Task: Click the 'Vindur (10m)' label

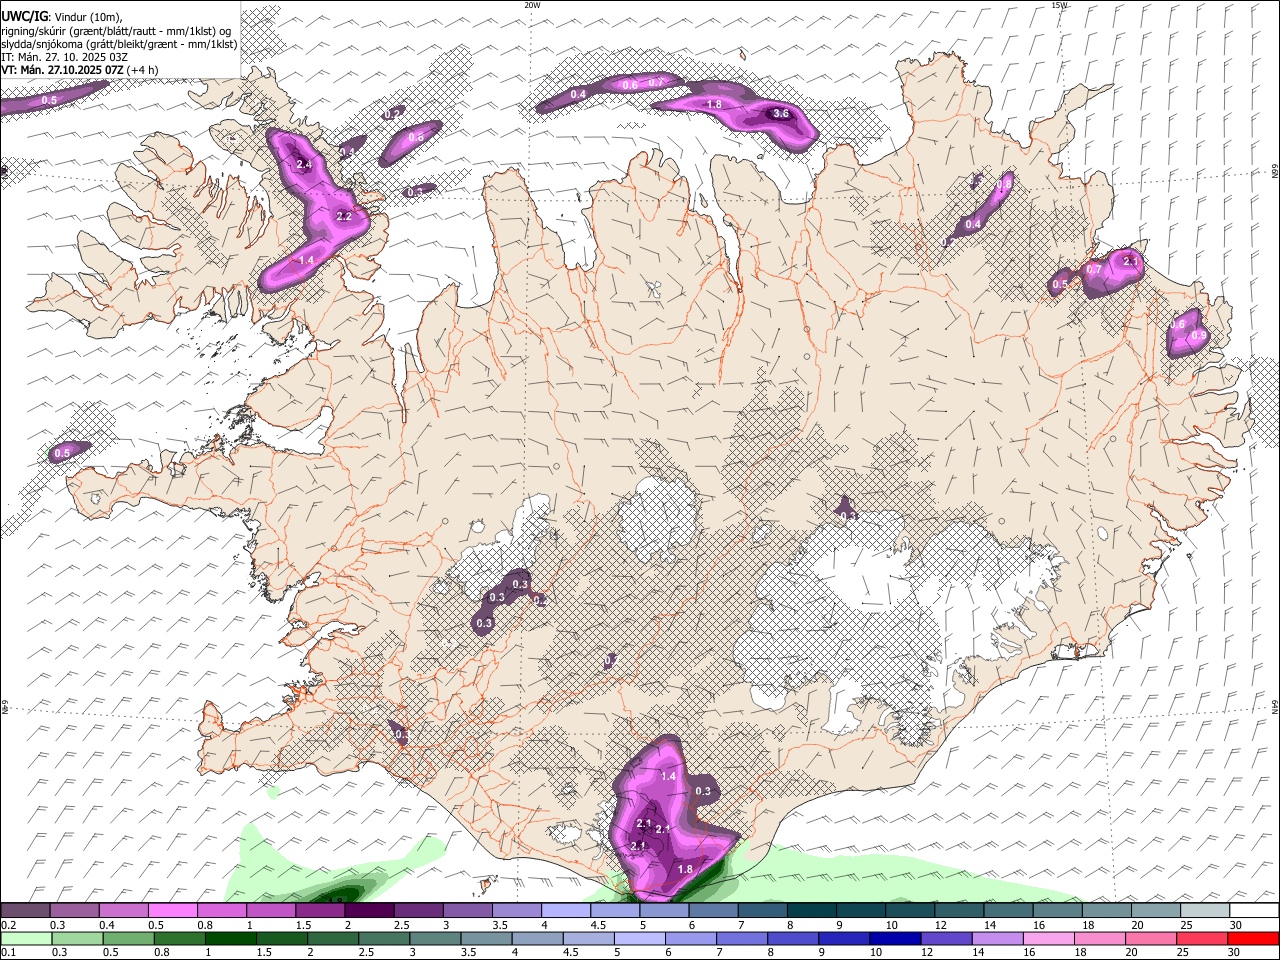Action: pos(87,16)
